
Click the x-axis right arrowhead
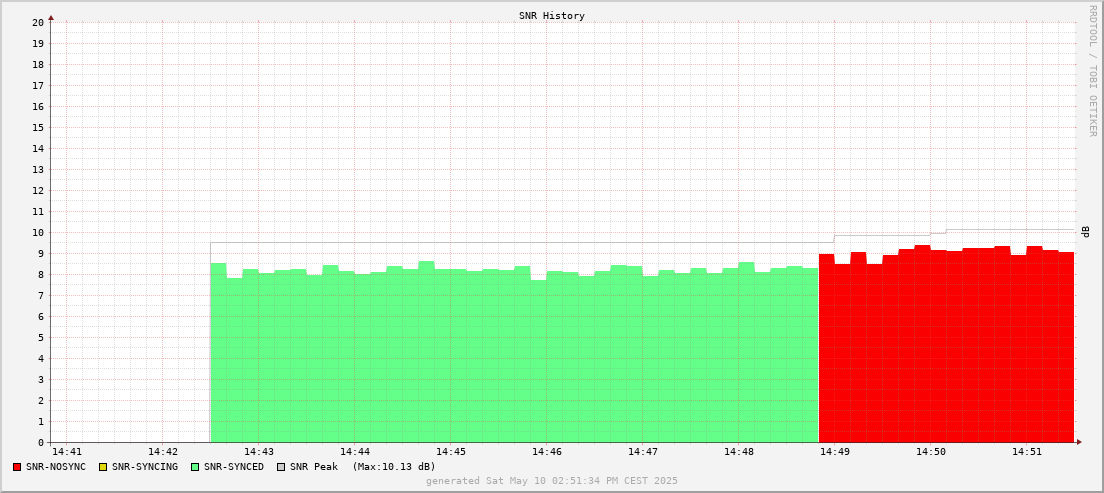(1079, 442)
